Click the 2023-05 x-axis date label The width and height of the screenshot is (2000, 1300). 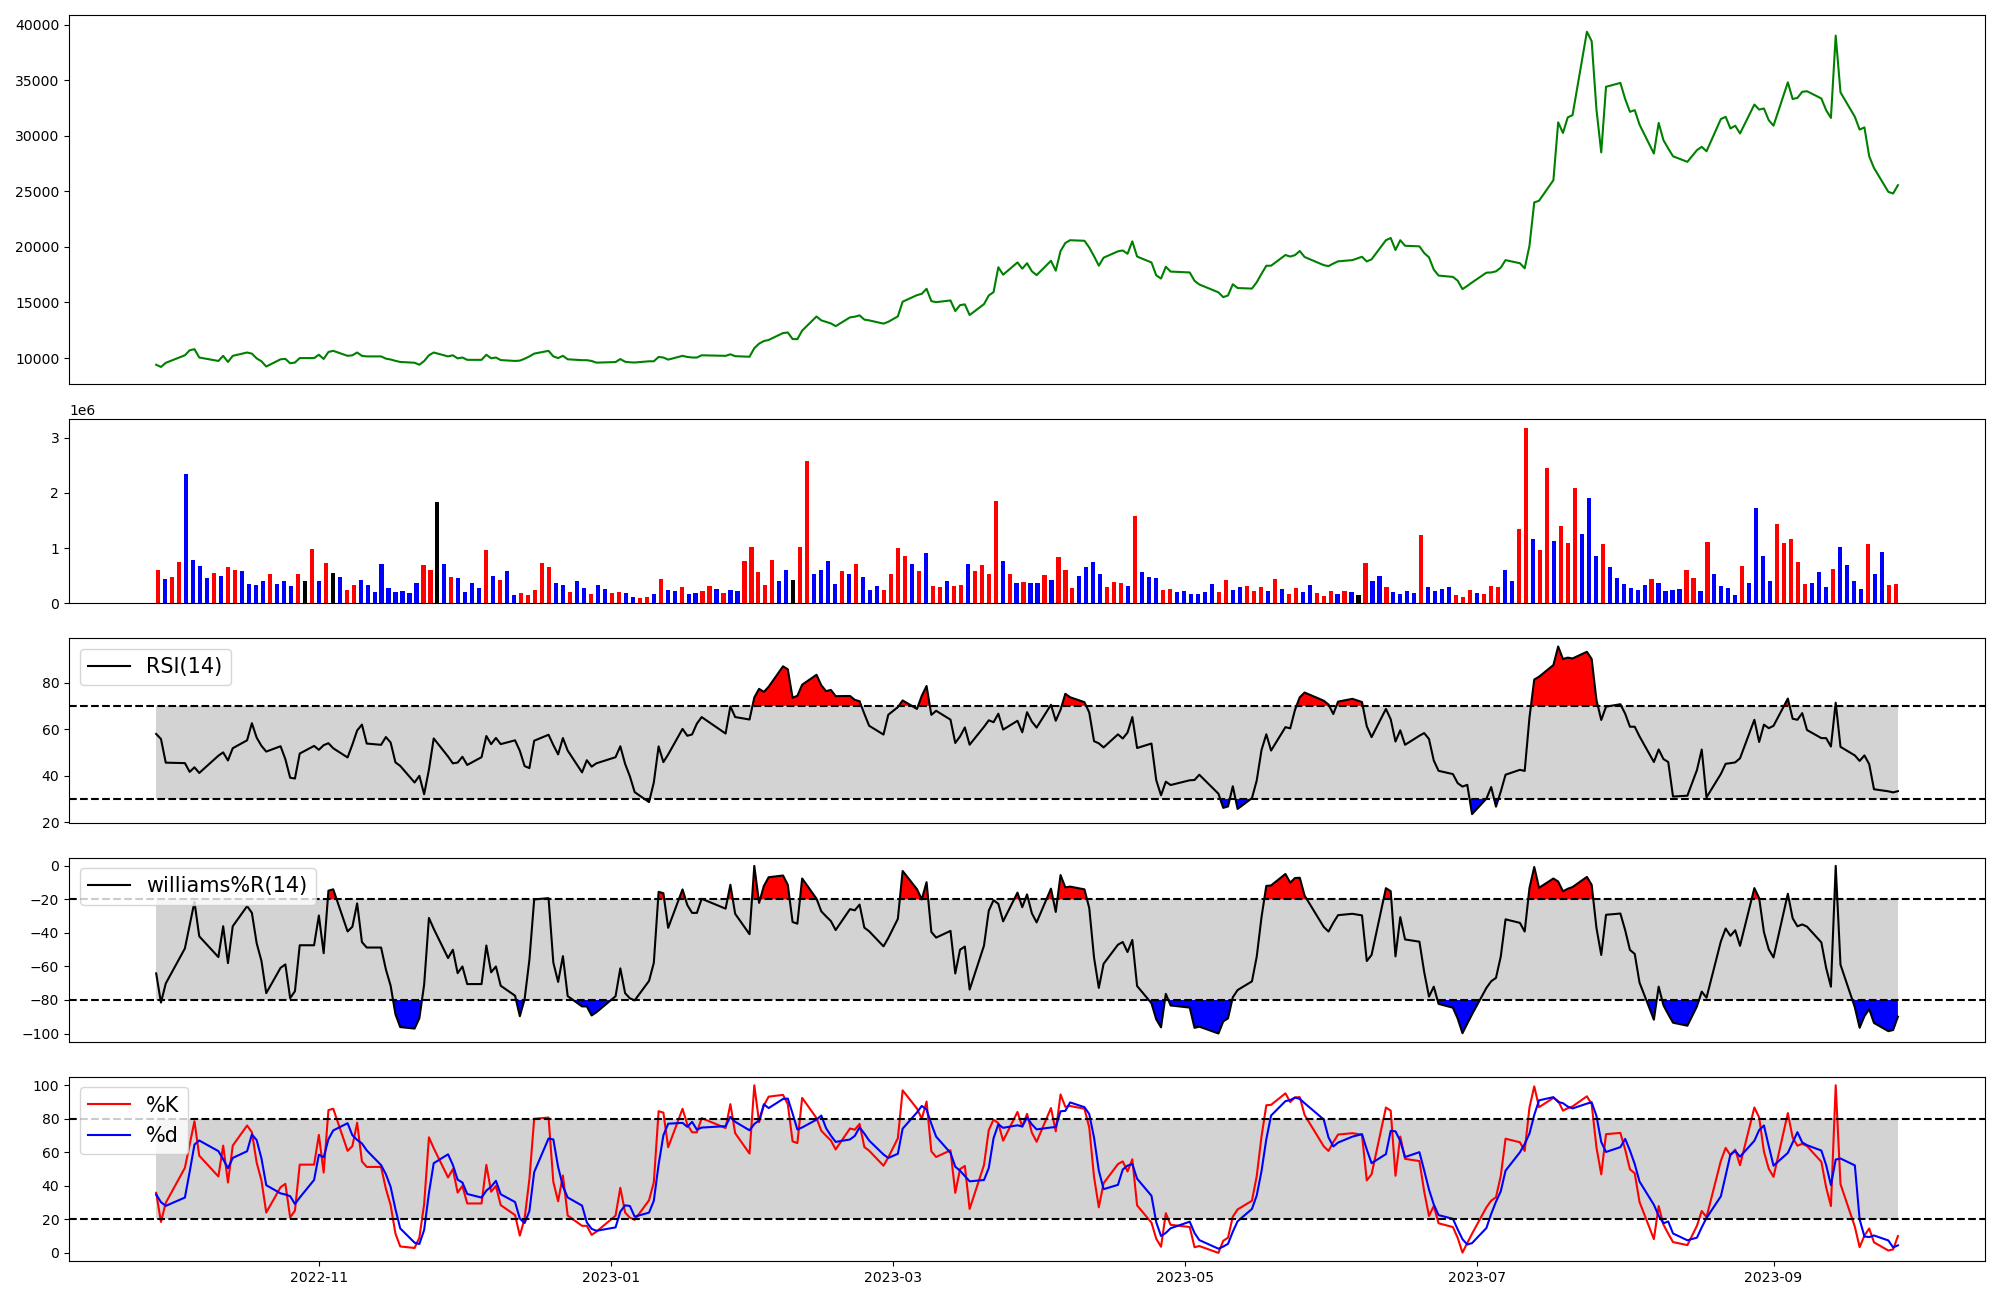coord(1185,1277)
